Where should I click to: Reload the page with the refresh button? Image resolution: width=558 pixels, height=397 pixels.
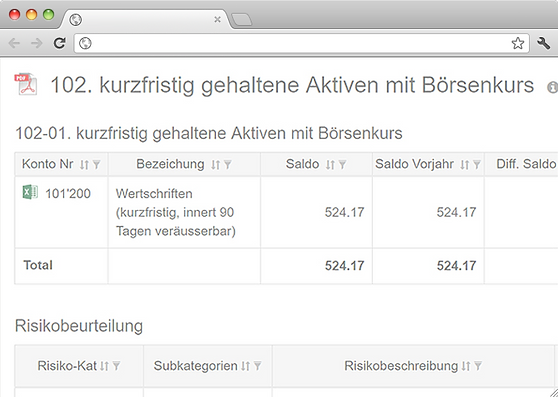(x=59, y=43)
